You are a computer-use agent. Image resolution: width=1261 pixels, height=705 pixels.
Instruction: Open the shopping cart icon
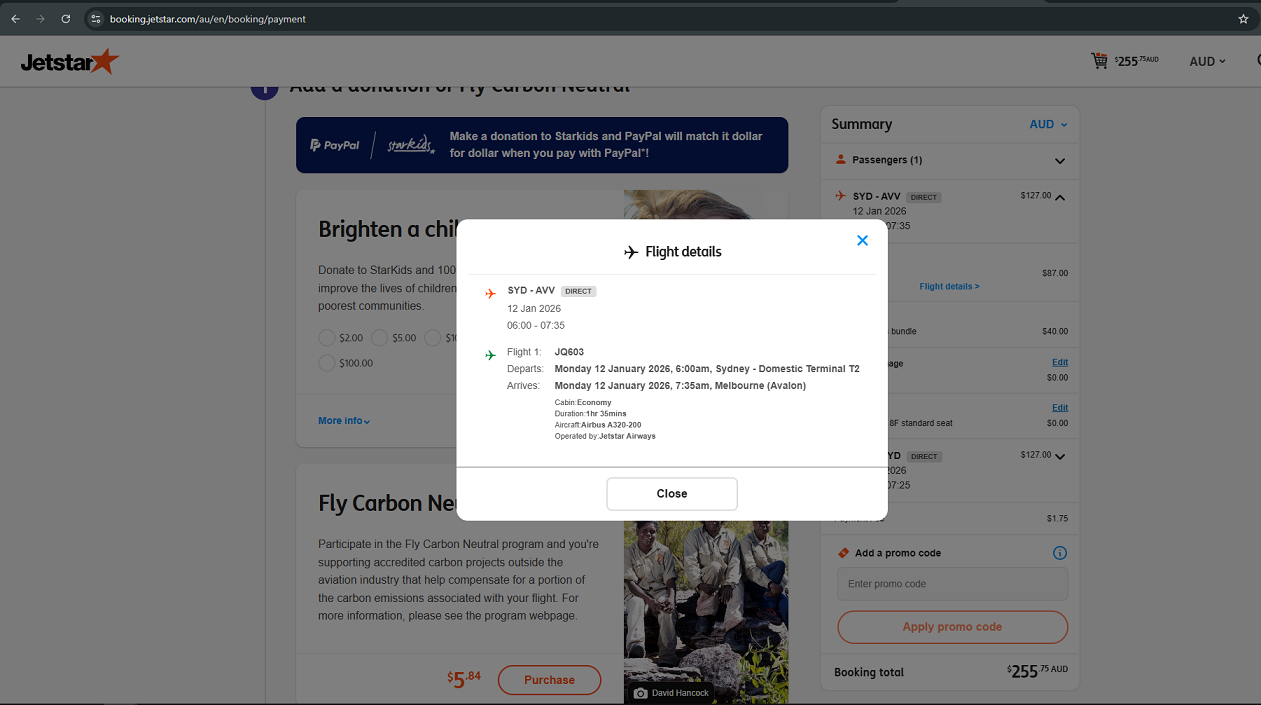(1099, 61)
